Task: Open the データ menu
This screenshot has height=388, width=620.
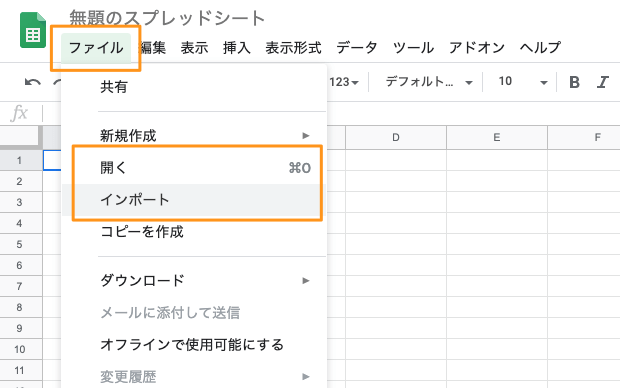Action: click(x=357, y=48)
